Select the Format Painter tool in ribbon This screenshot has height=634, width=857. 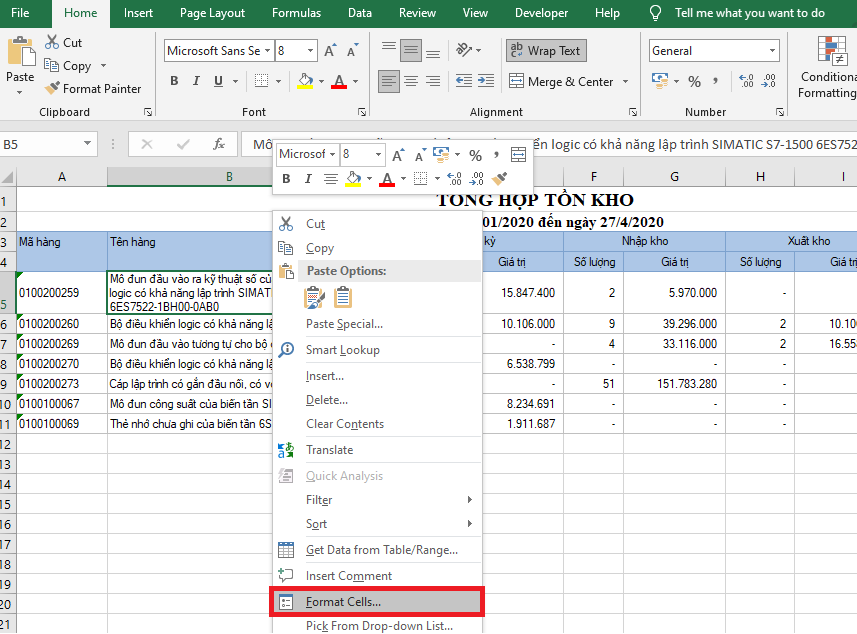93,89
